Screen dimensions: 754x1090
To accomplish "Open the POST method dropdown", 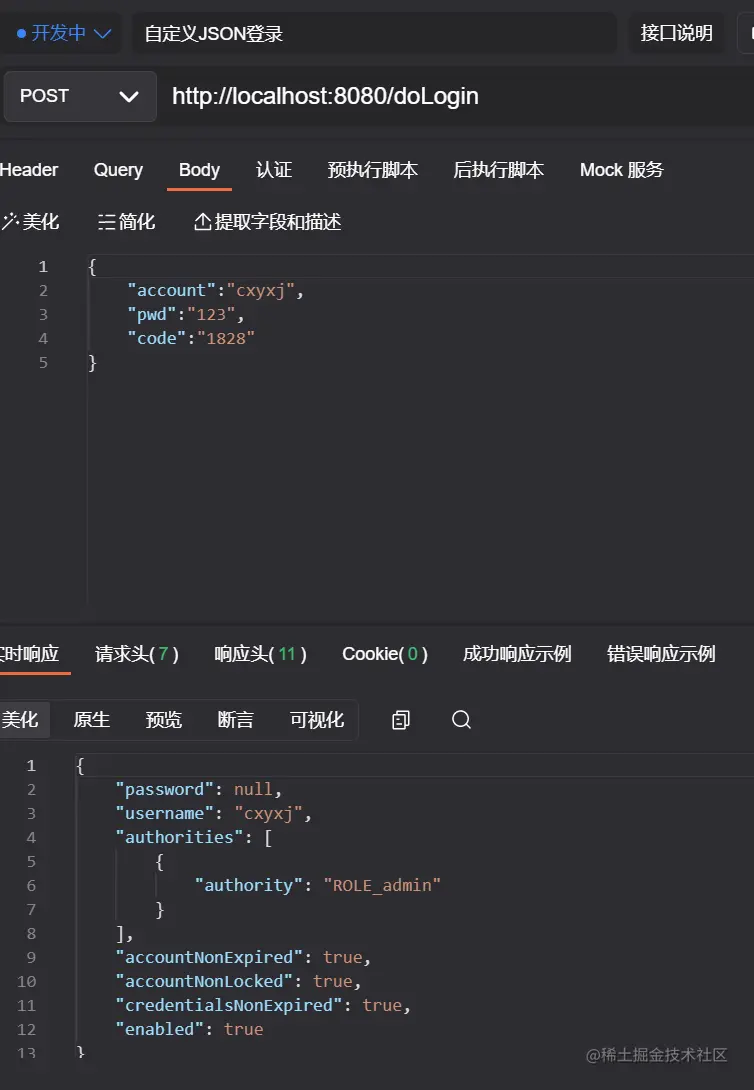I will [x=80, y=96].
